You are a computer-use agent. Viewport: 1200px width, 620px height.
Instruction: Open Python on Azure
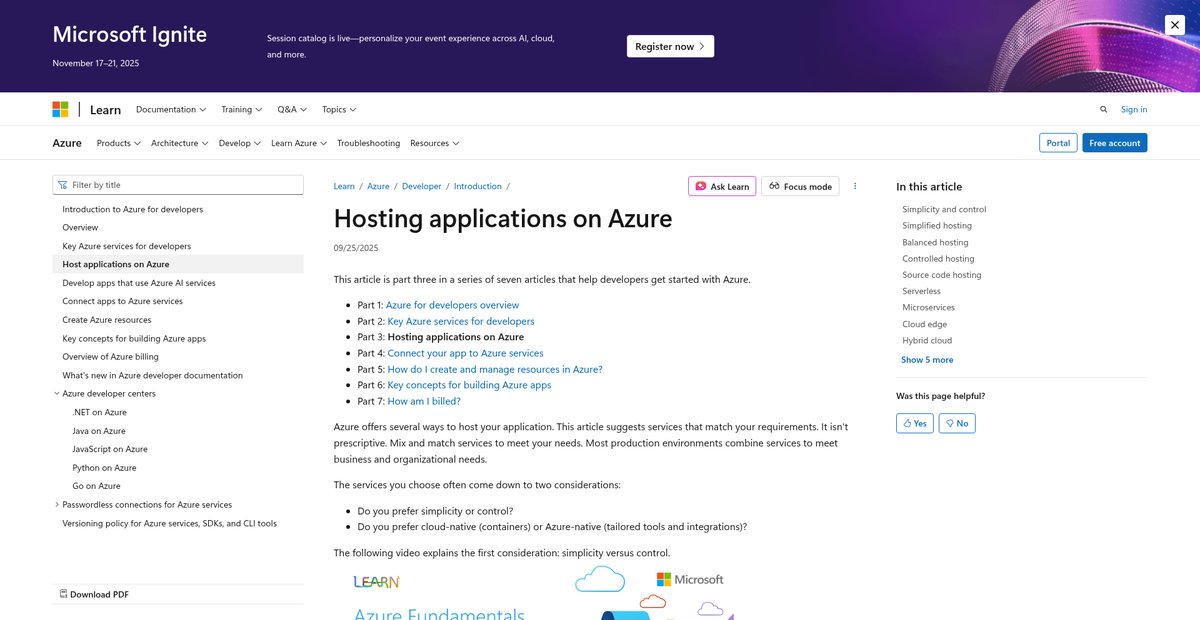click(x=104, y=468)
